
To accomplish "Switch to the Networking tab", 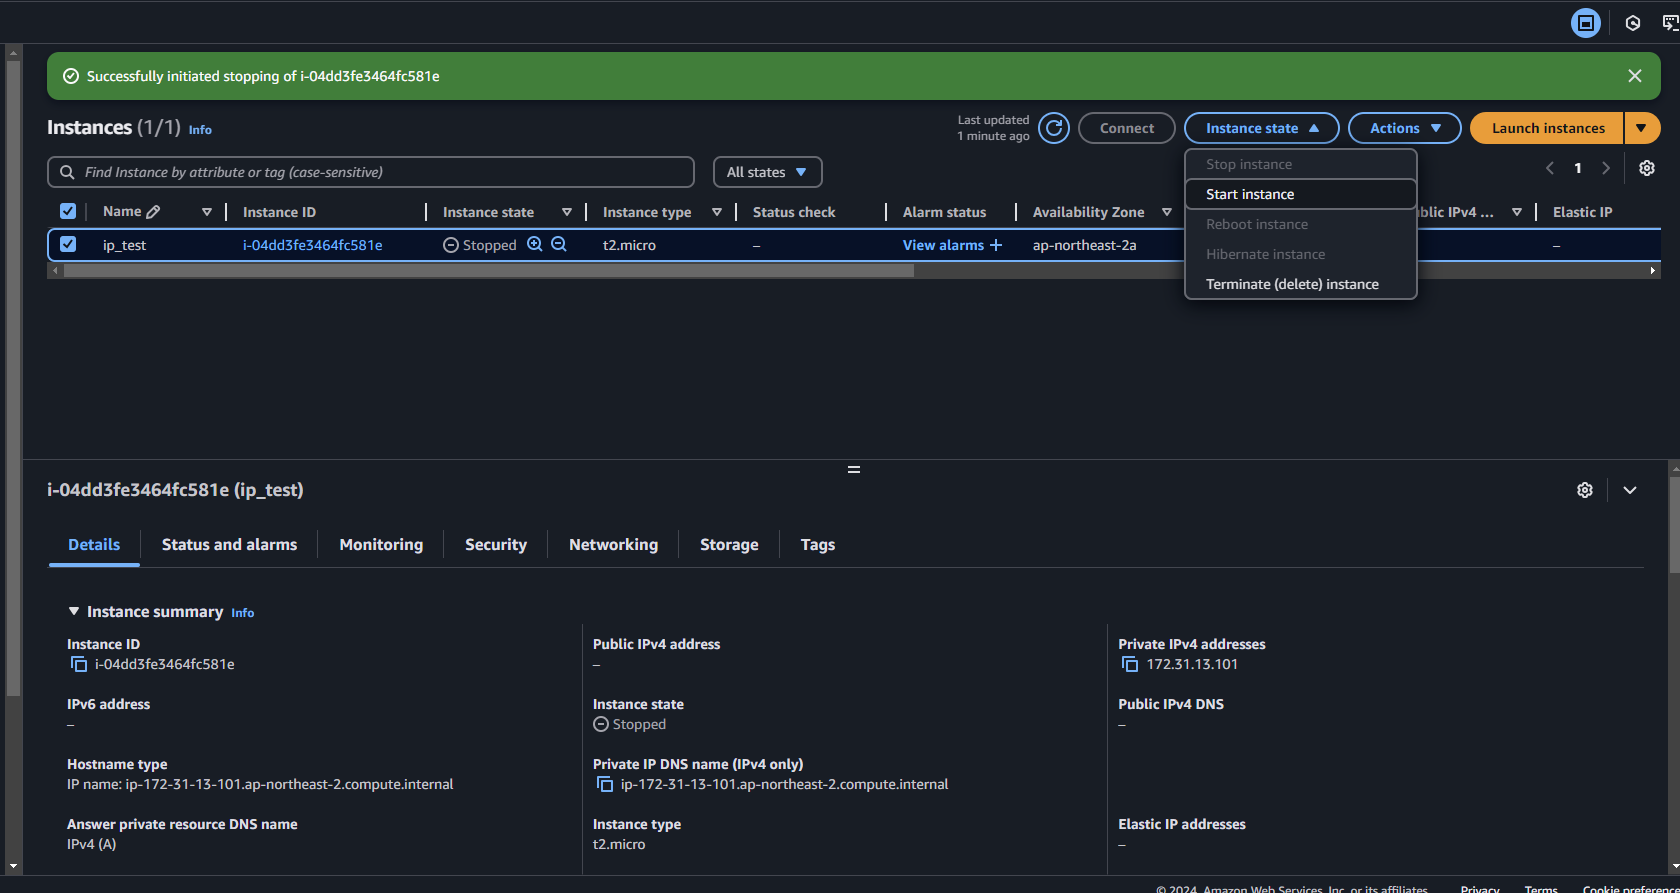I will point(613,545).
